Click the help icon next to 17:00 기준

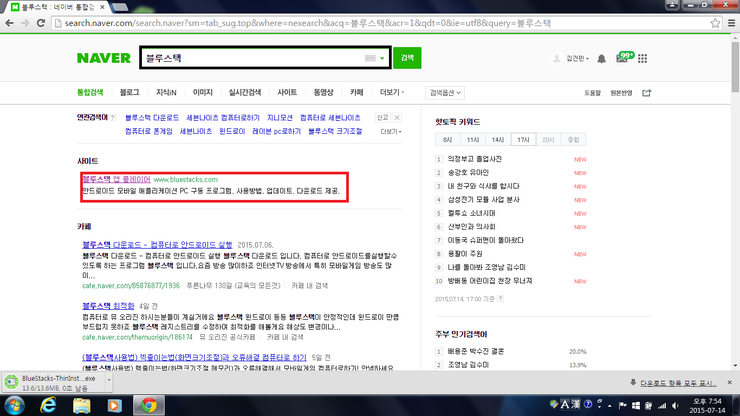tap(500, 299)
